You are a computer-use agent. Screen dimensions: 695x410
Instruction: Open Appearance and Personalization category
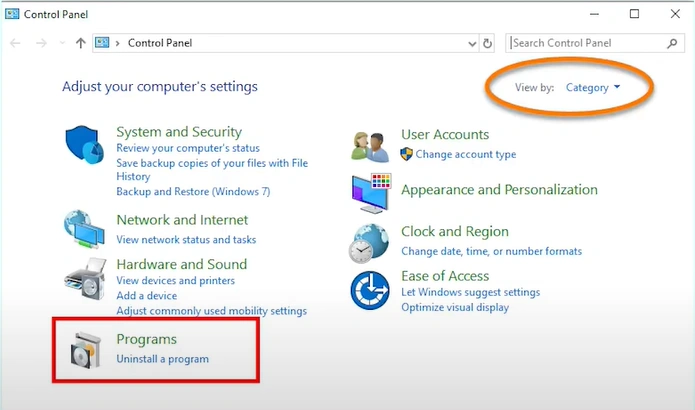500,190
